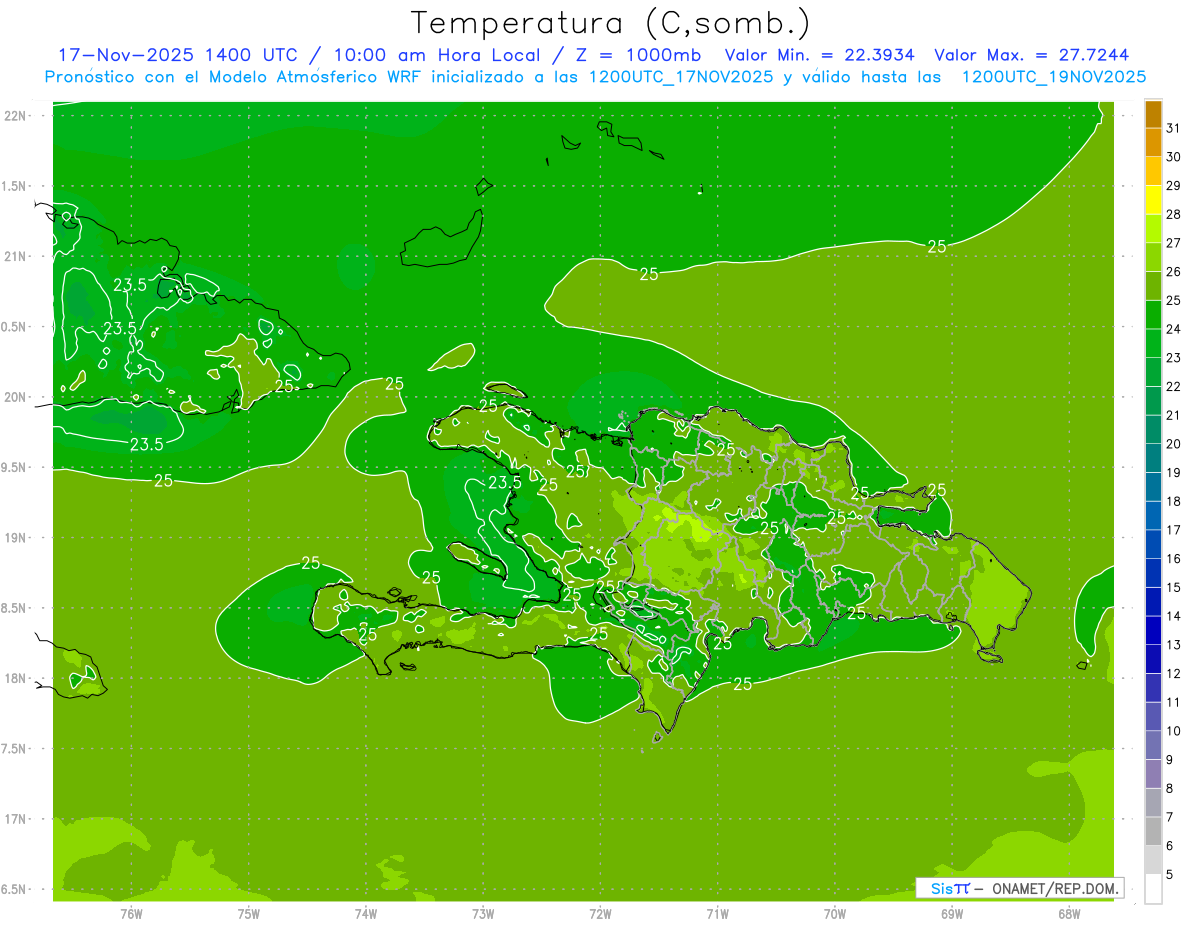Pick the yellow swatch between 28 and 29
Image resolution: width=1200 pixels, height=927 pixels.
(x=1153, y=200)
